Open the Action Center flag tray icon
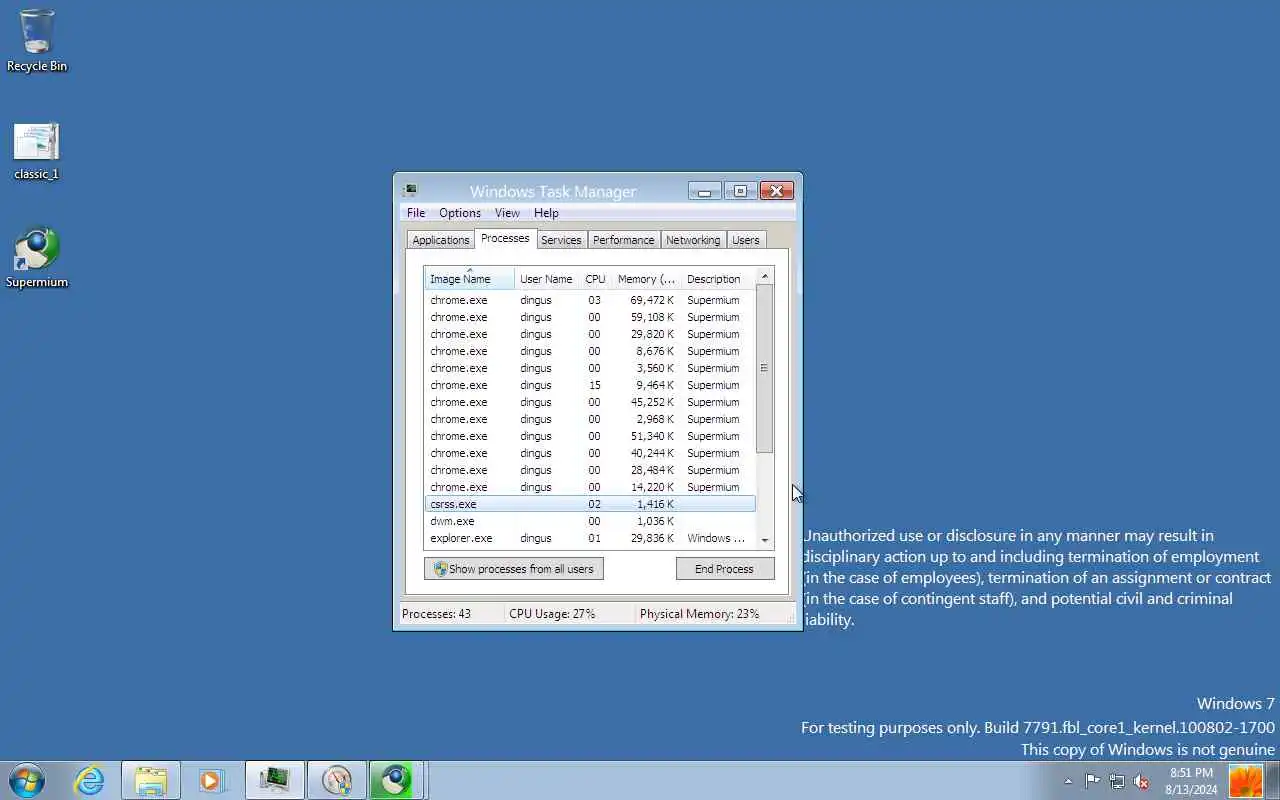The image size is (1280, 800). click(1092, 781)
